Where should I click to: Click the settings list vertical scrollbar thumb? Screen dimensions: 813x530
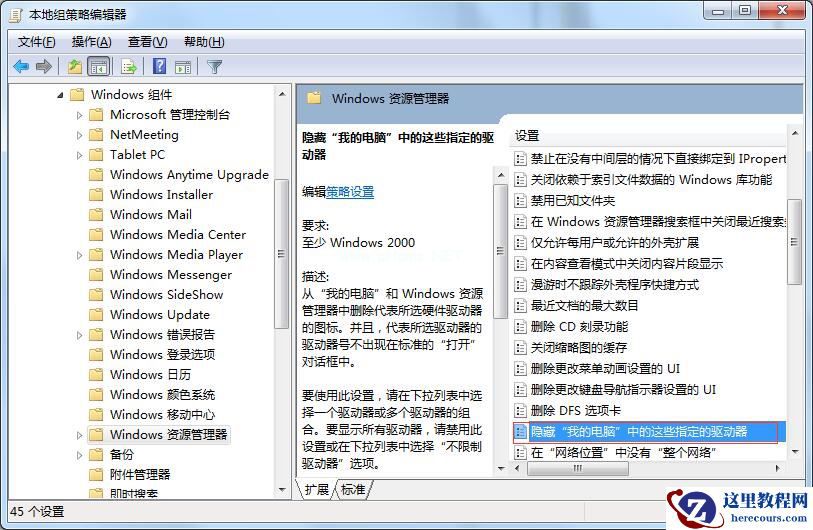coord(794,242)
